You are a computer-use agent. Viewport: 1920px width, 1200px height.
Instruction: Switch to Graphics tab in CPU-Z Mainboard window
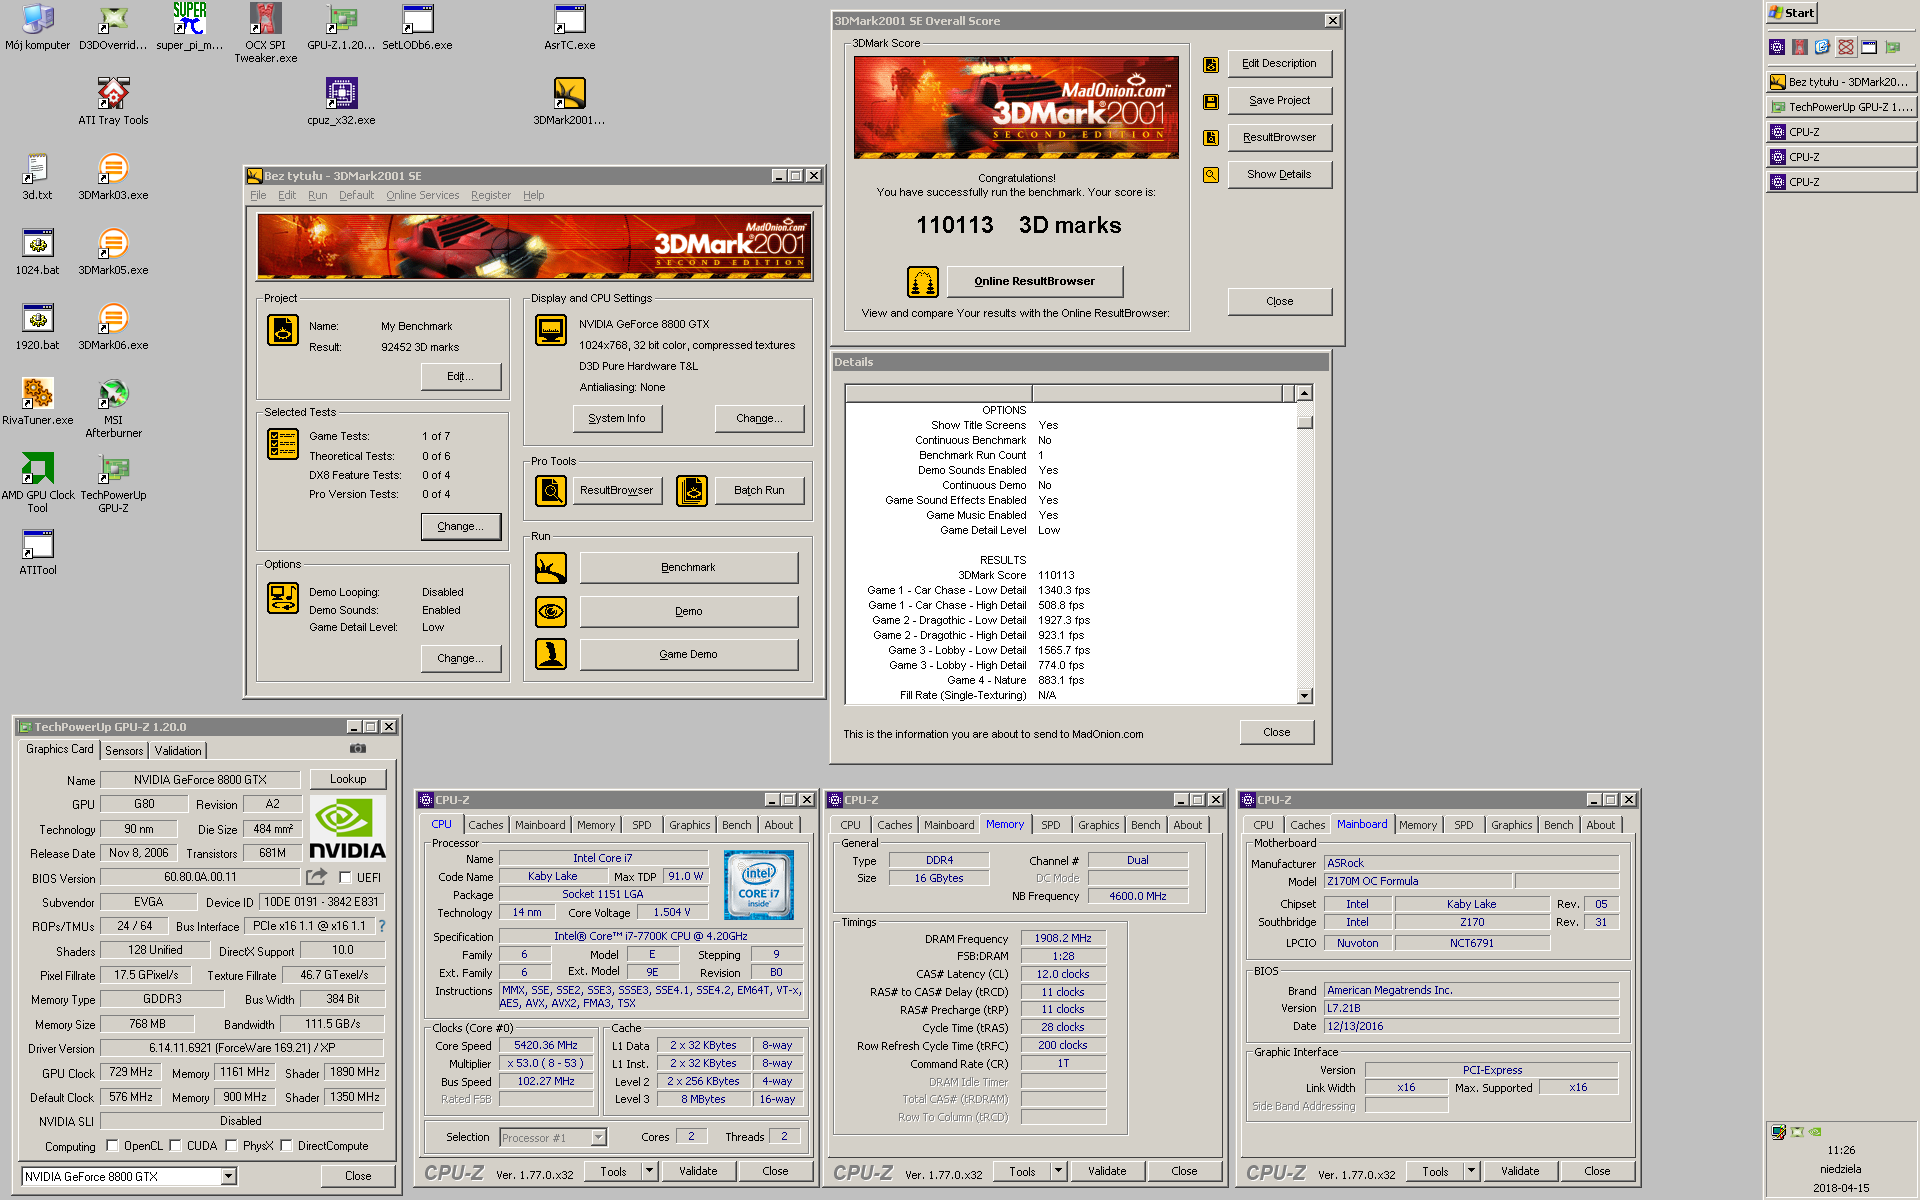click(x=1511, y=825)
